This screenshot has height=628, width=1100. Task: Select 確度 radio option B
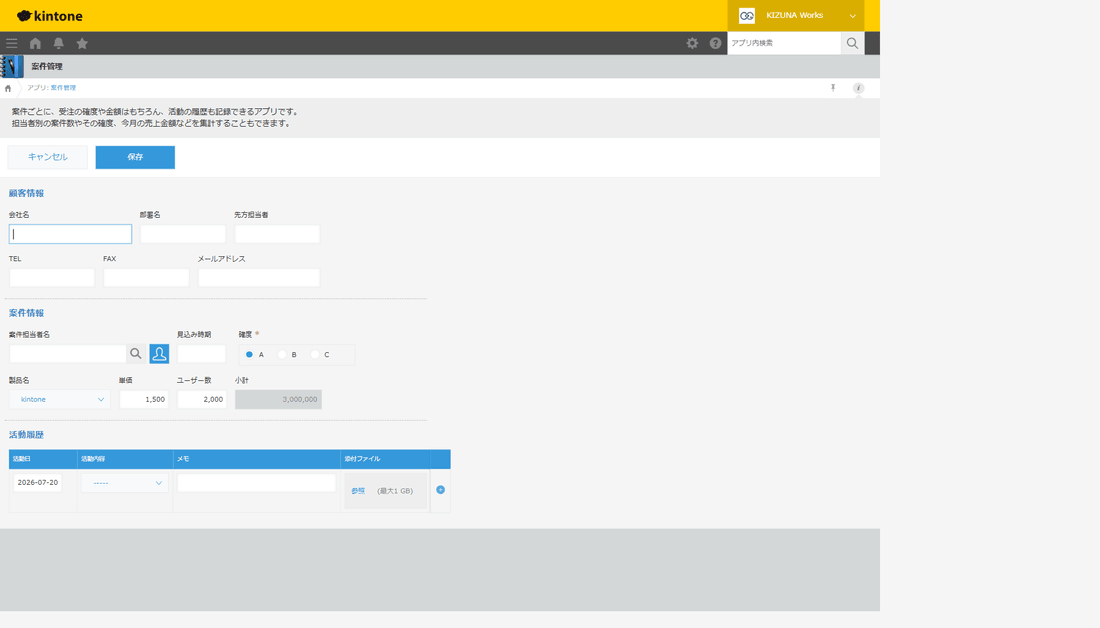pos(282,354)
